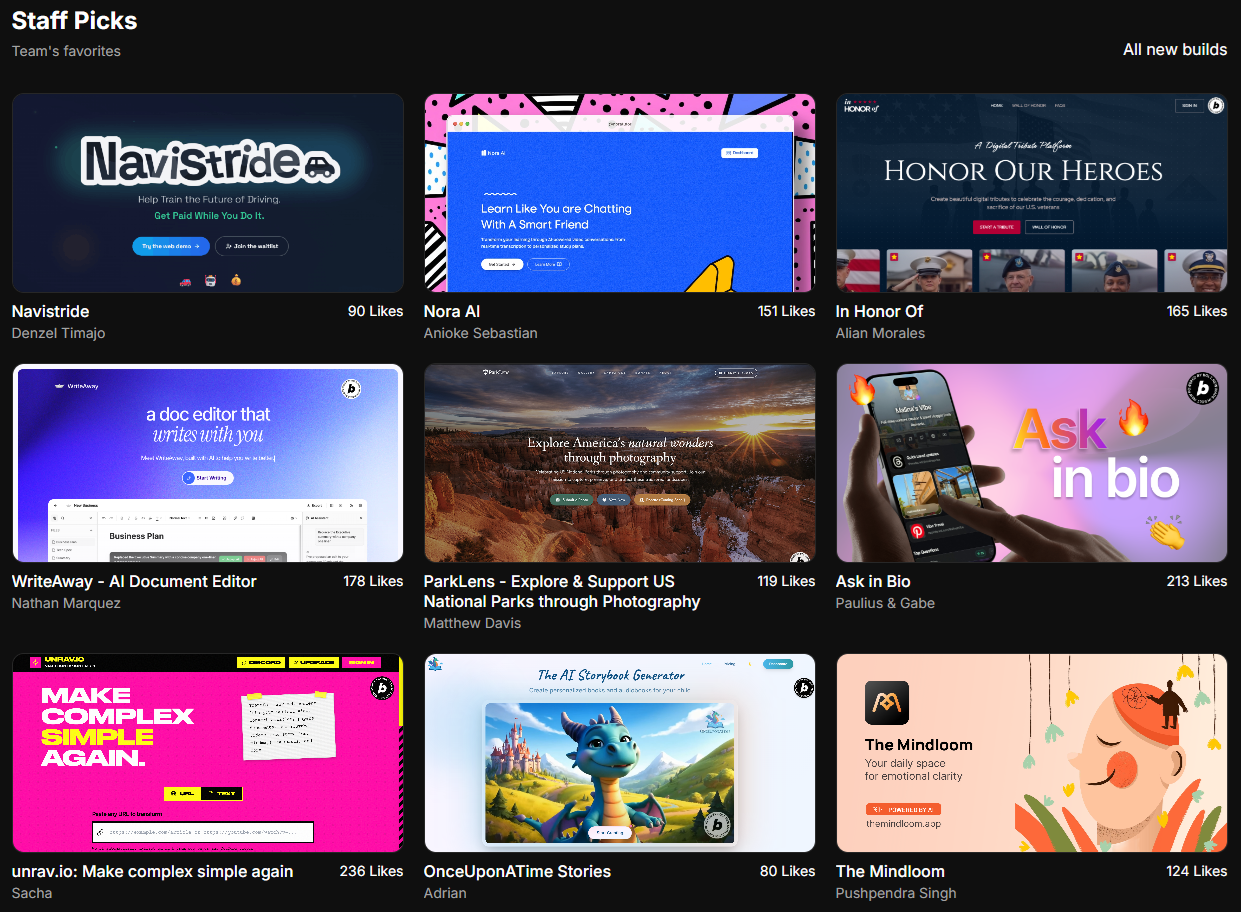Click the Navistride car logo icon
Screen dimensions: 1241x912
(x=320, y=166)
